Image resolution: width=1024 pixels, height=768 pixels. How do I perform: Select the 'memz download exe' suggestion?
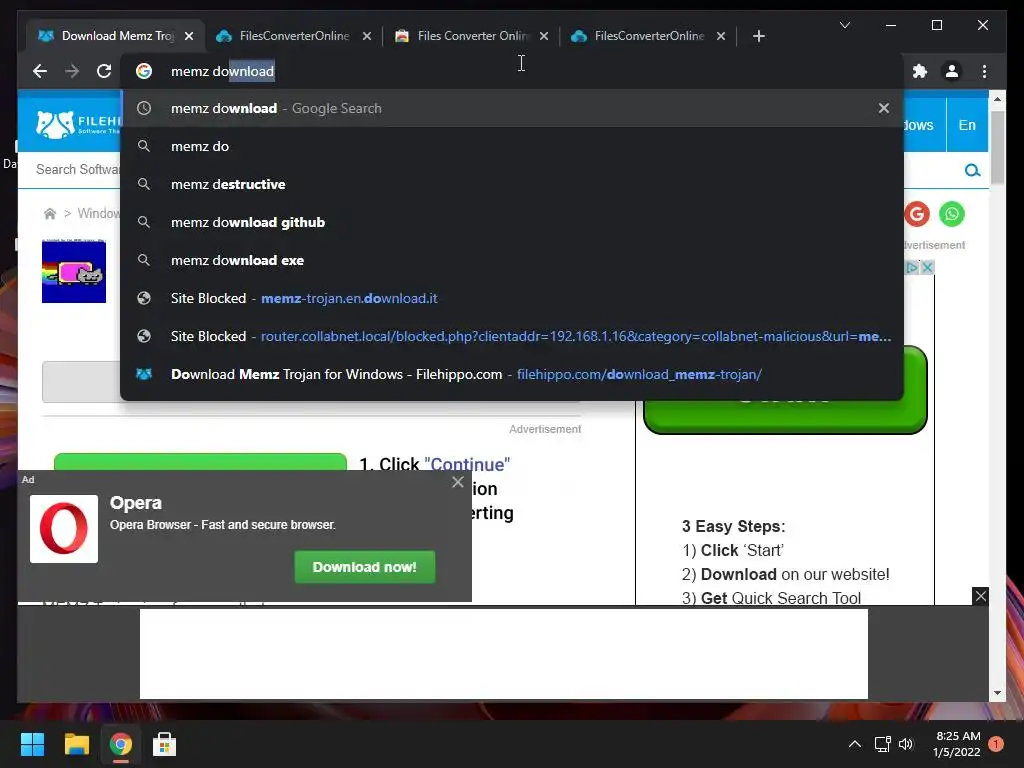pyautogui.click(x=512, y=260)
